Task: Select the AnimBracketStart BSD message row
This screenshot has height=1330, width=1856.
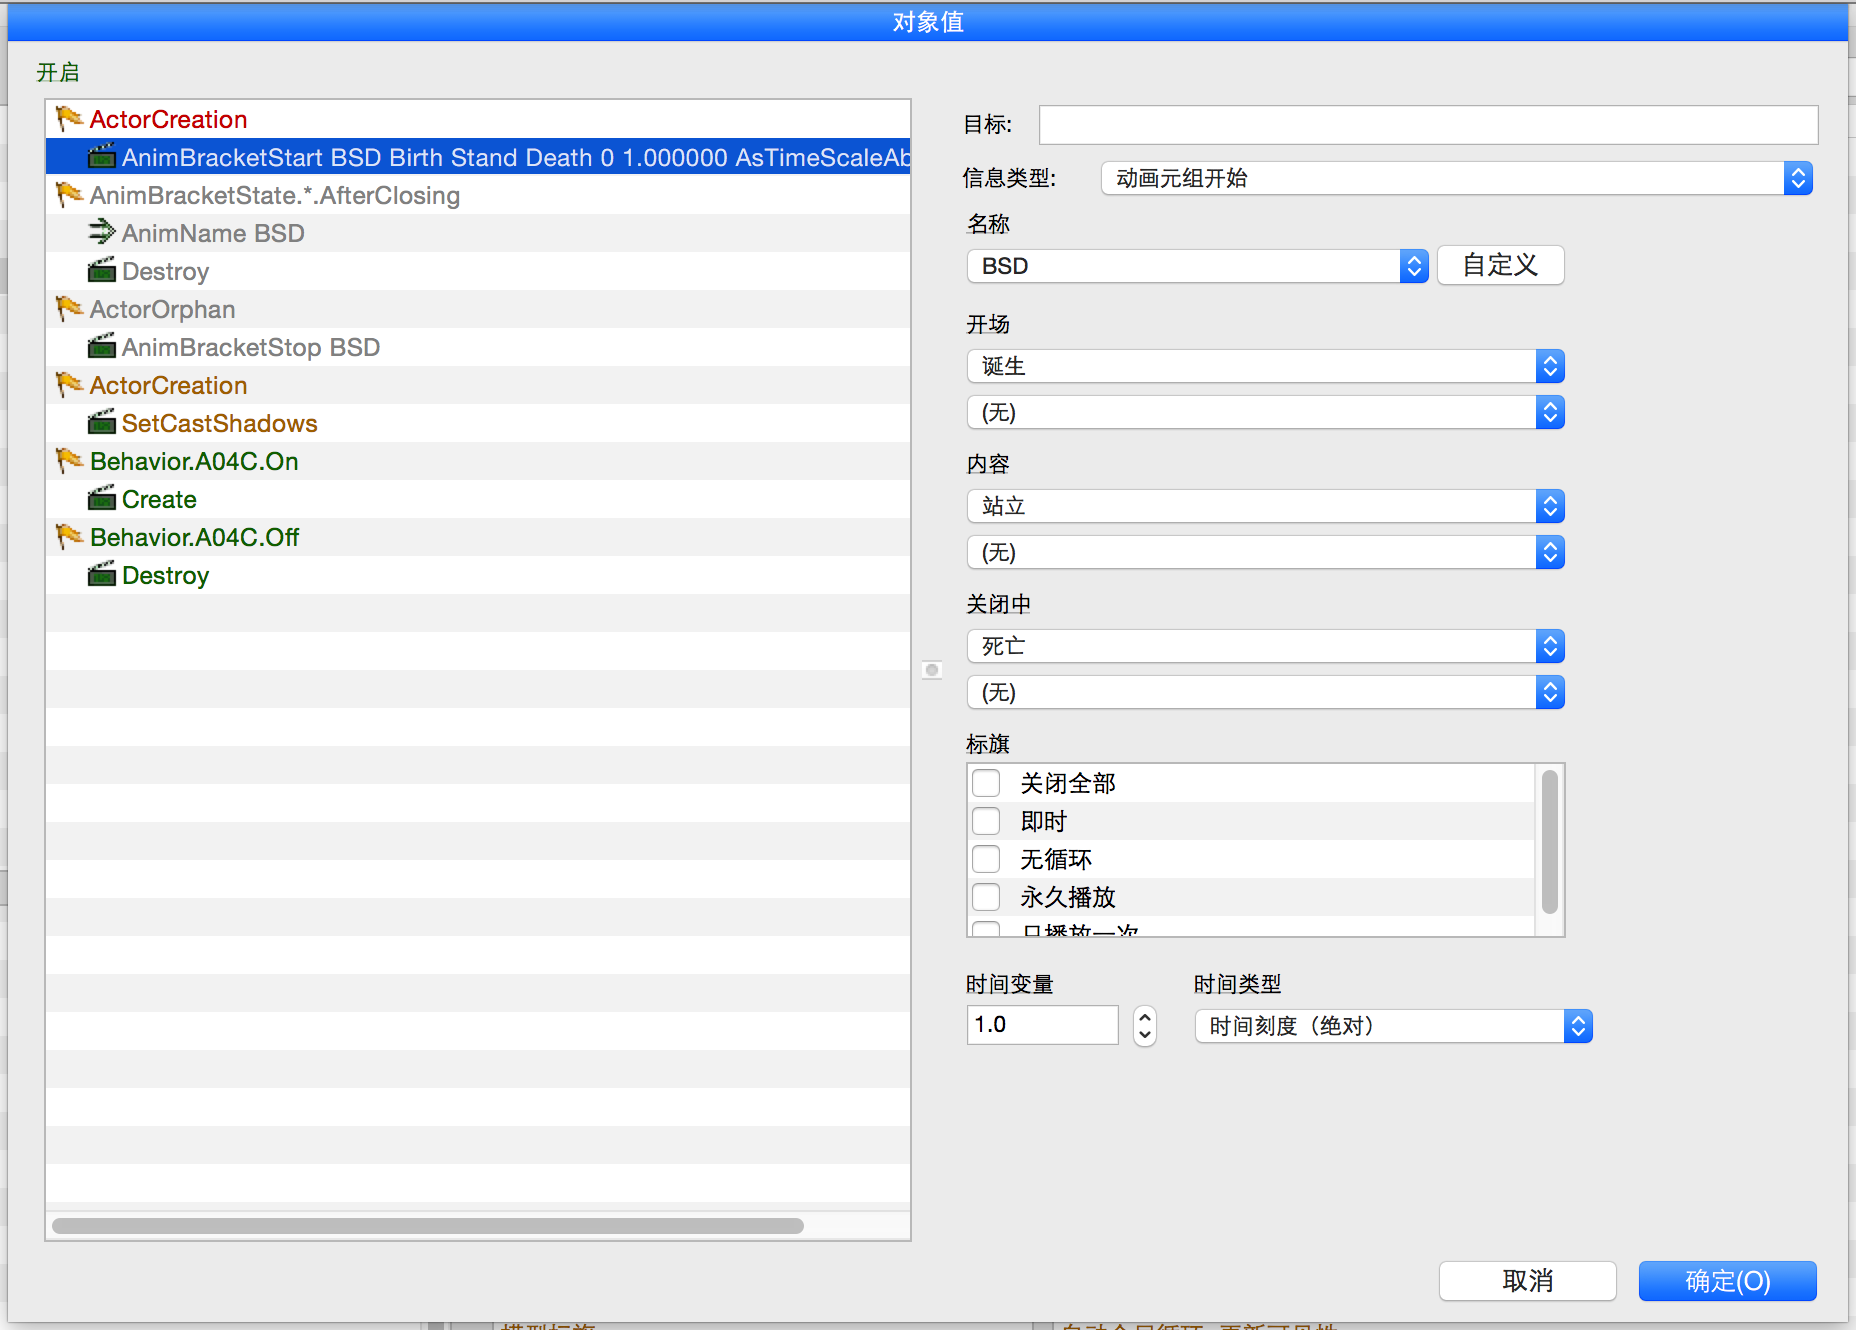Action: (x=478, y=157)
